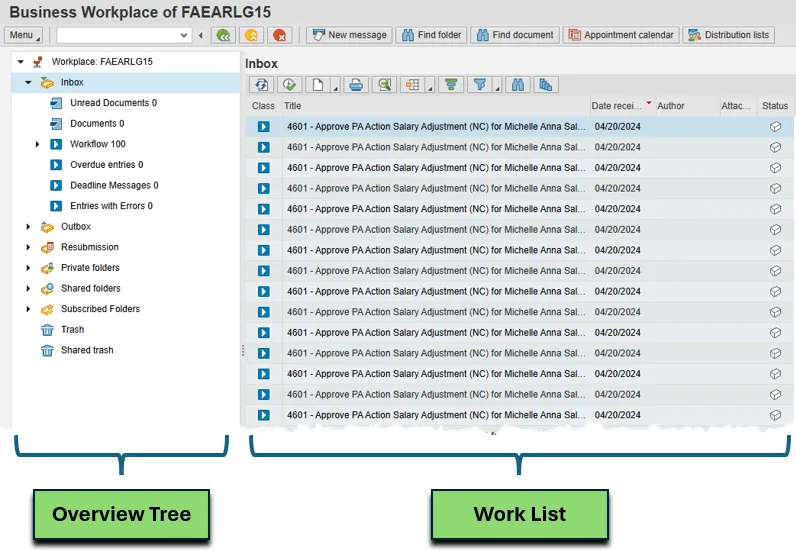Viewport: 796px width, 550px height.
Task: Open the dropdown arrow beside the Layout icon
Action: (430, 88)
